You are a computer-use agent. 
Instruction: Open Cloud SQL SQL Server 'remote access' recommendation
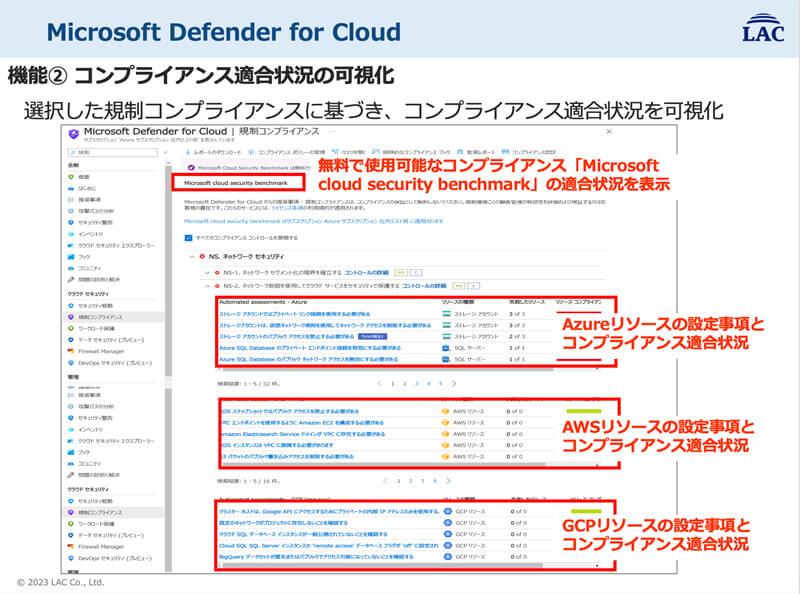click(329, 546)
